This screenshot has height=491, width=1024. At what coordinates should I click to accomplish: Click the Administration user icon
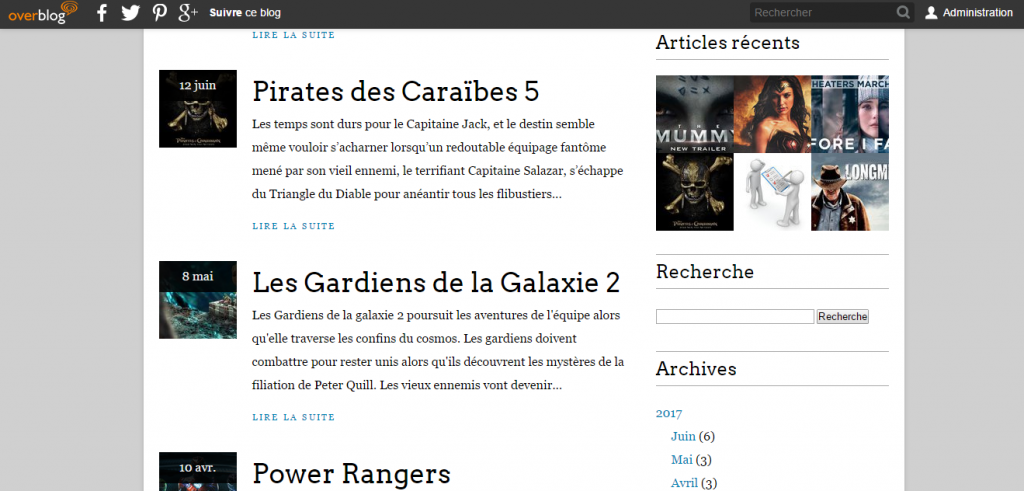931,13
